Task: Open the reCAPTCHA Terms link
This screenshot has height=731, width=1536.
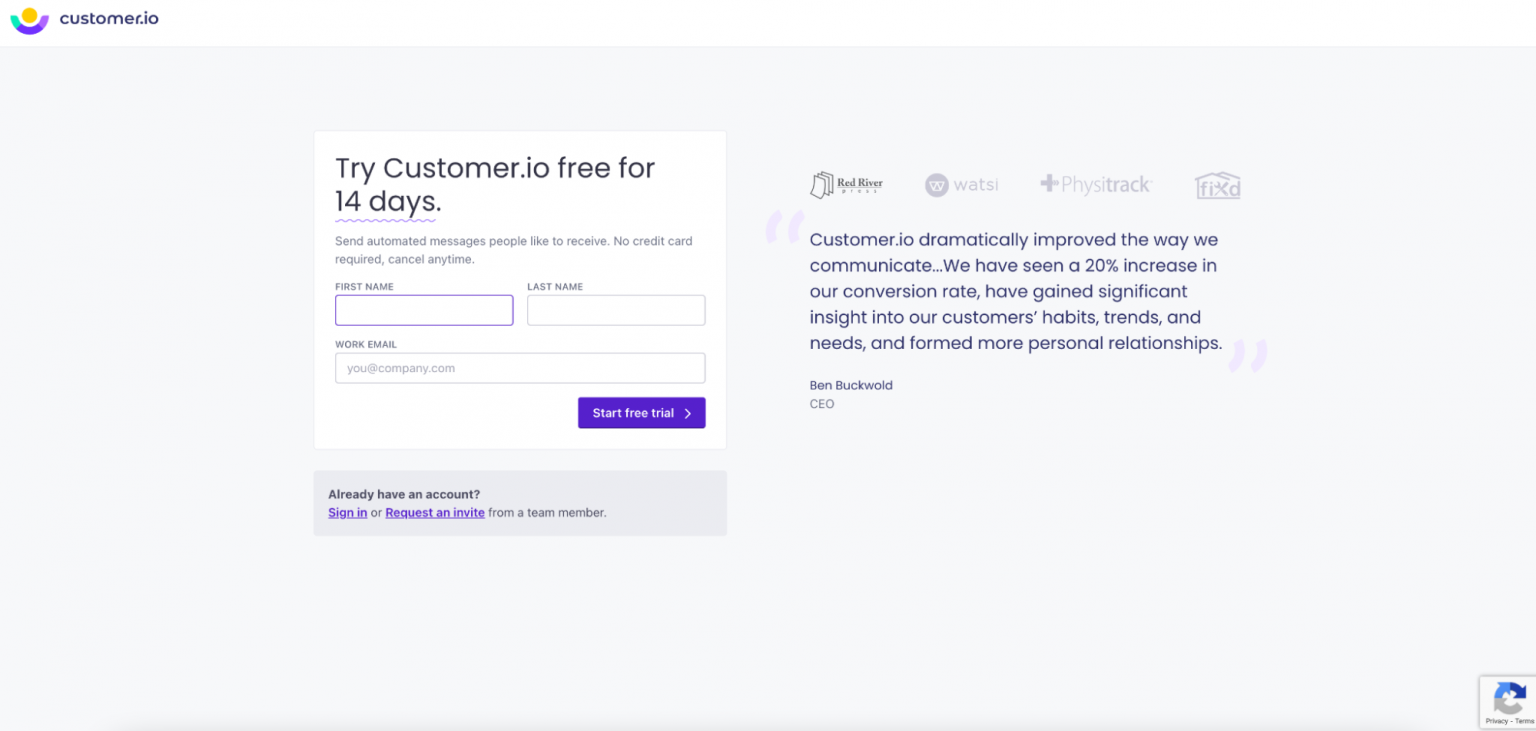Action: click(1523, 721)
